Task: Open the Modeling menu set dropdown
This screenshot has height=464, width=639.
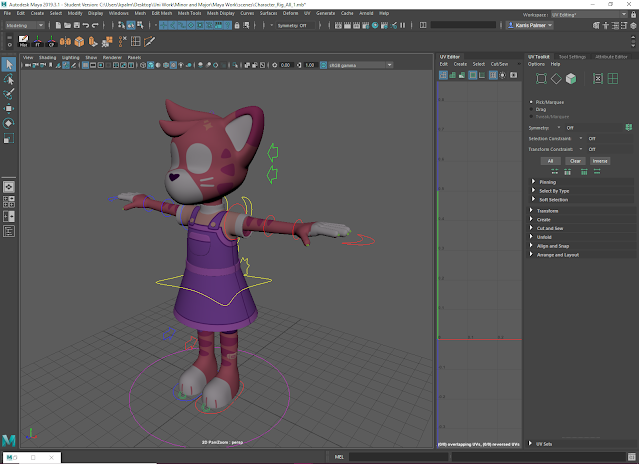Action: coord(25,25)
